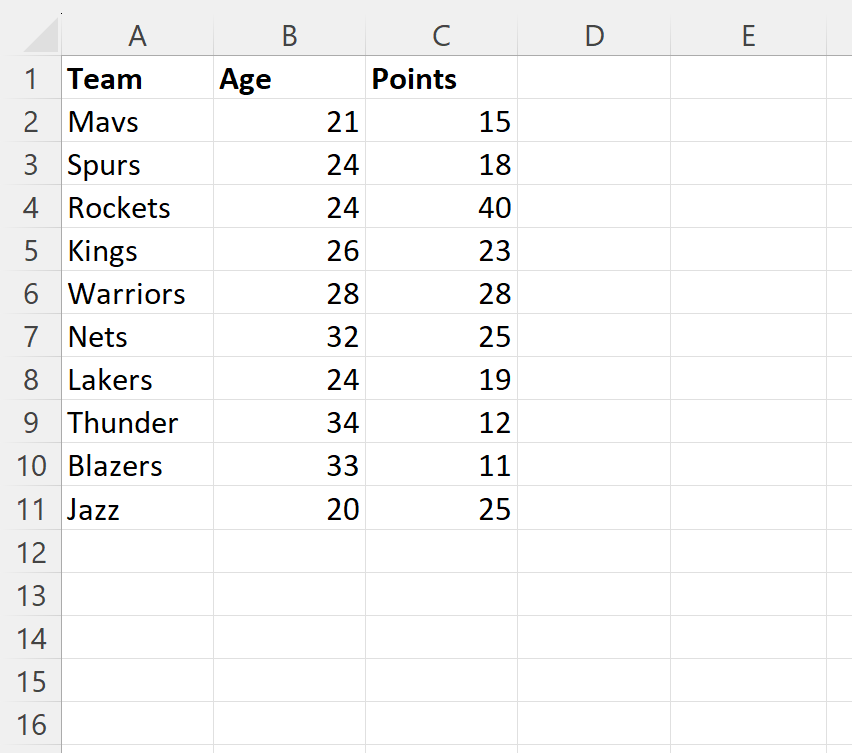Select row 6 header

pyautogui.click(x=31, y=293)
